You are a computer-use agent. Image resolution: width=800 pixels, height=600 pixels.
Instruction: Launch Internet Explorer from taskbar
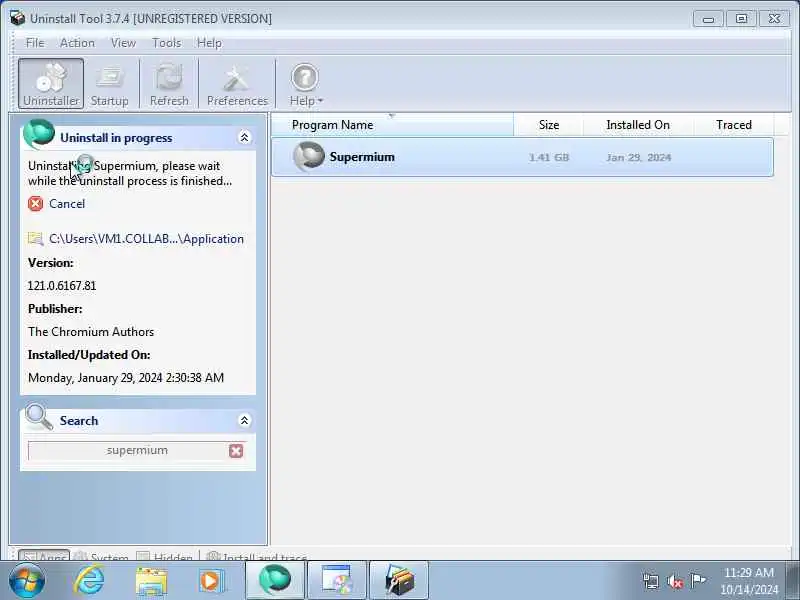[89, 580]
